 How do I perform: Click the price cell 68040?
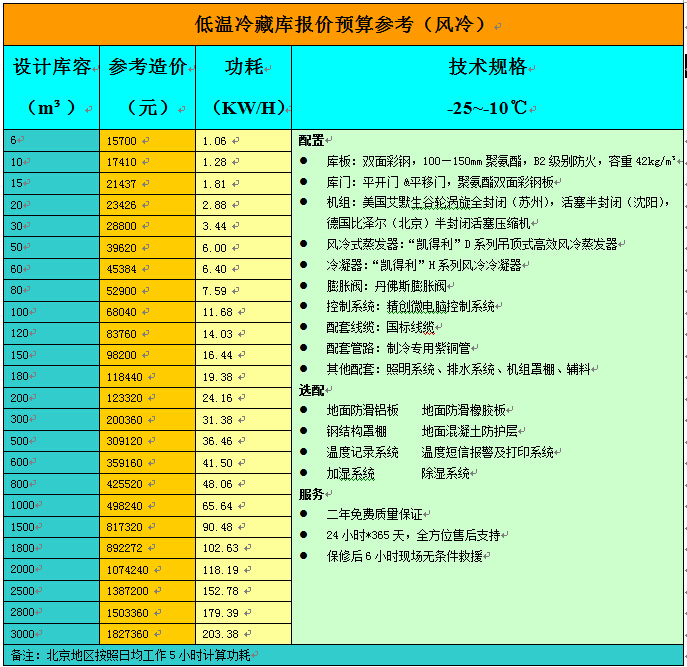[122, 312]
